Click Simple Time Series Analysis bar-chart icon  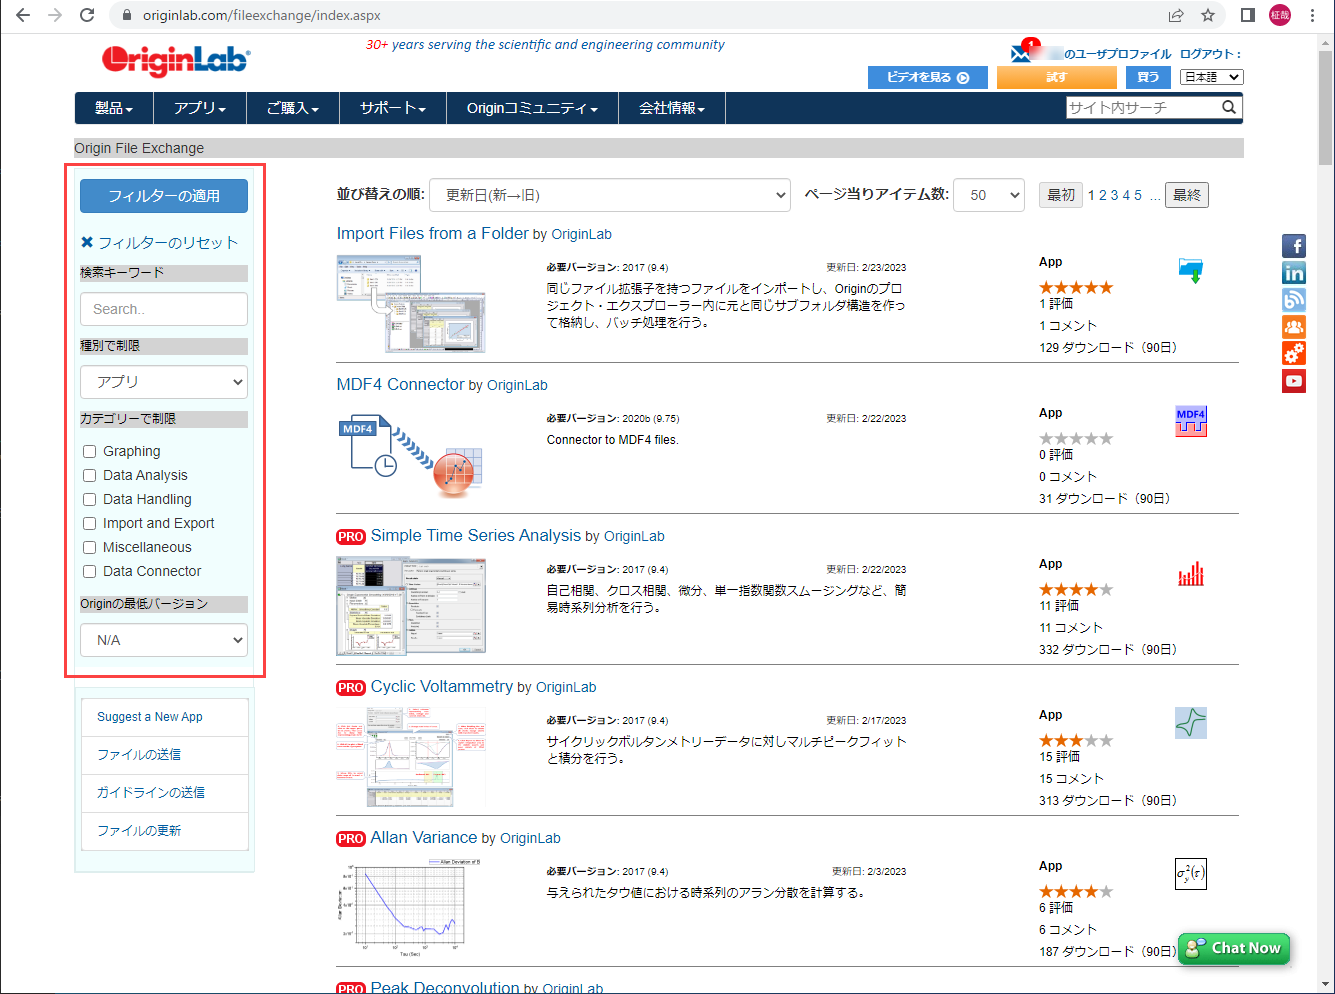1191,573
